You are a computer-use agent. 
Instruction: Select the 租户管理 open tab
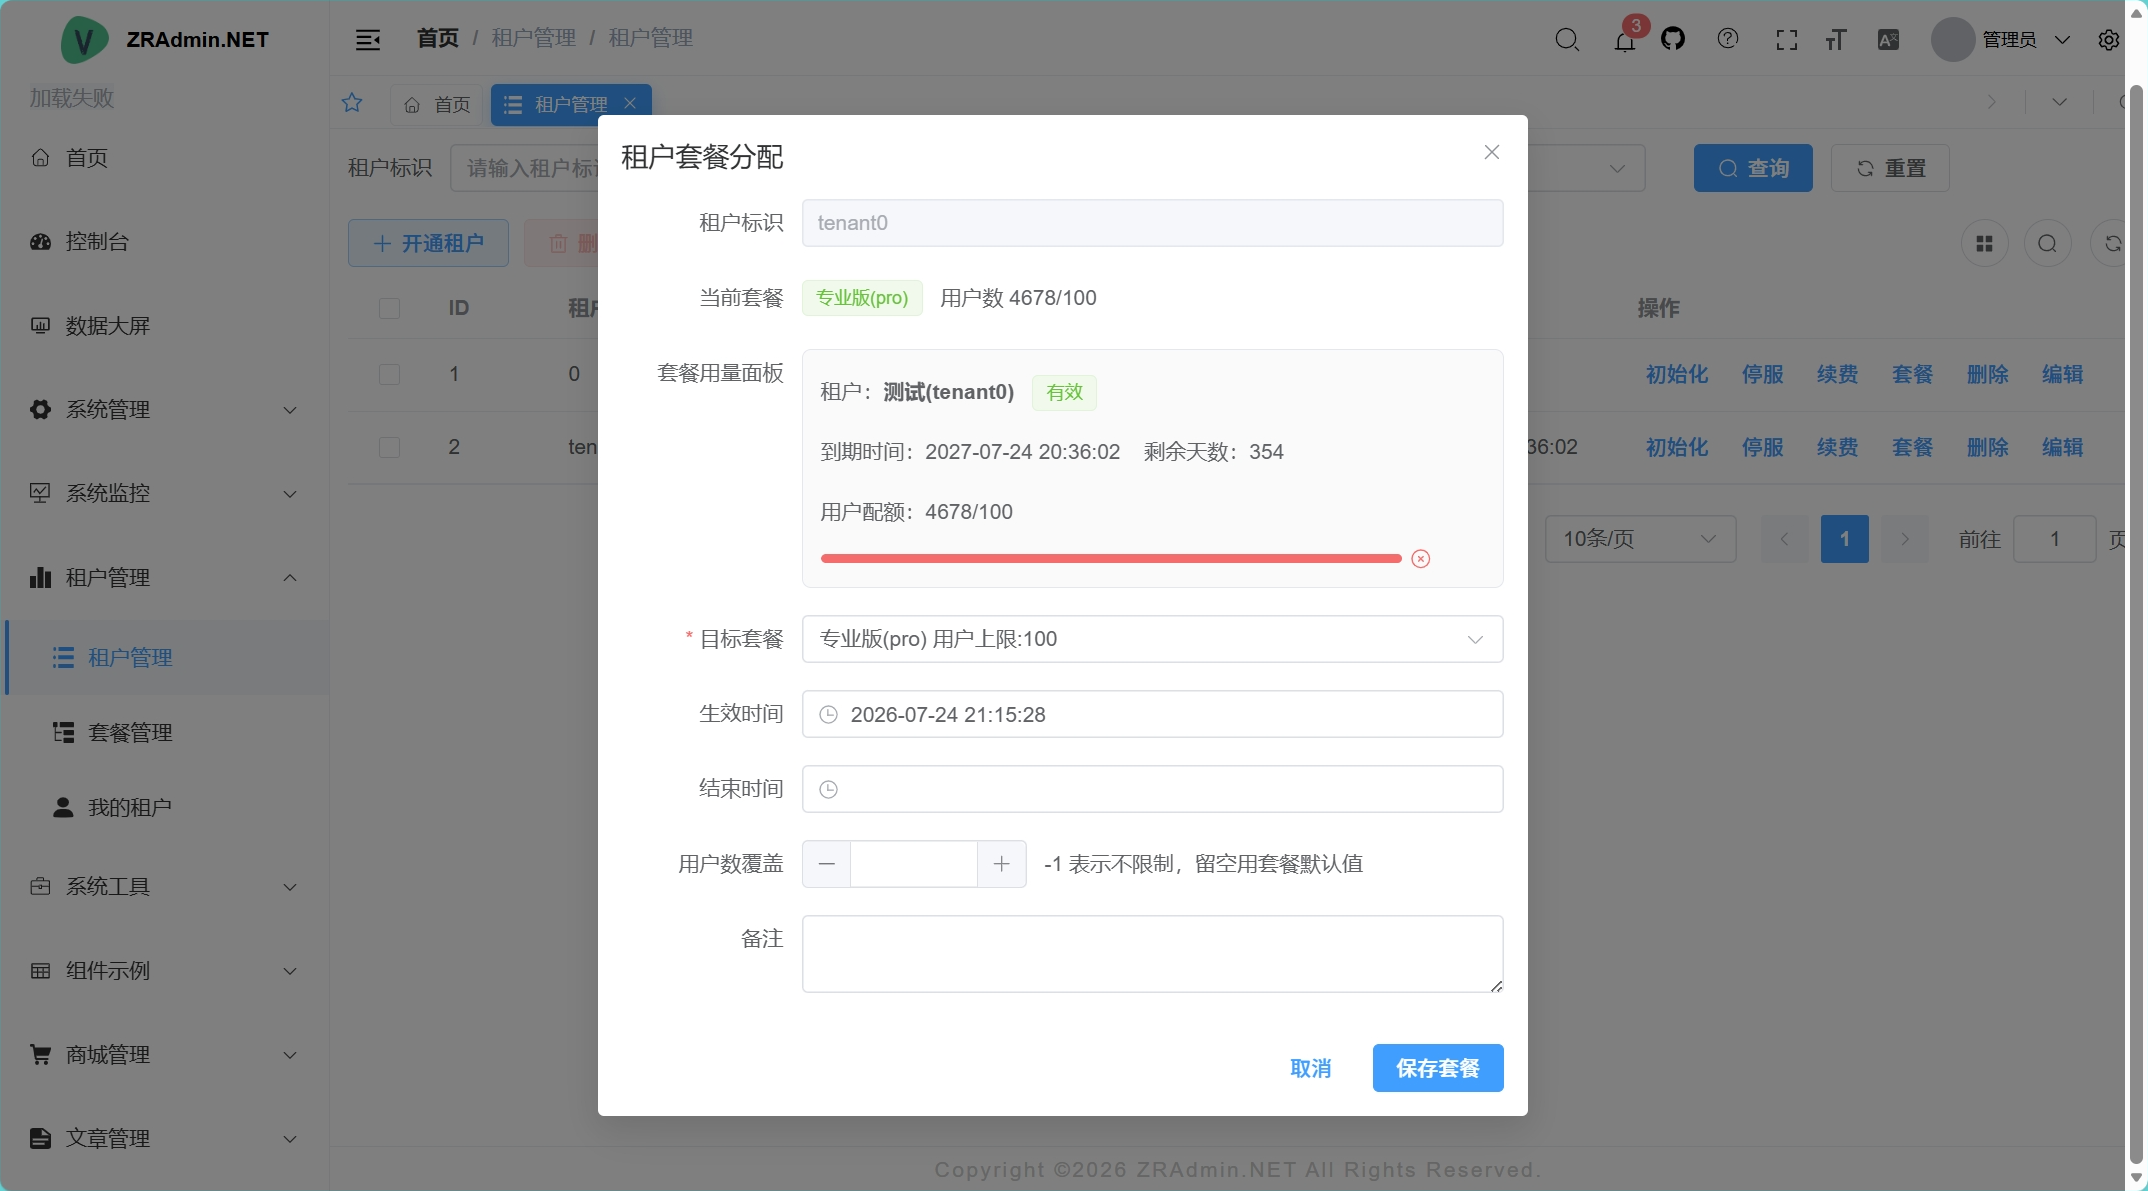click(x=571, y=104)
